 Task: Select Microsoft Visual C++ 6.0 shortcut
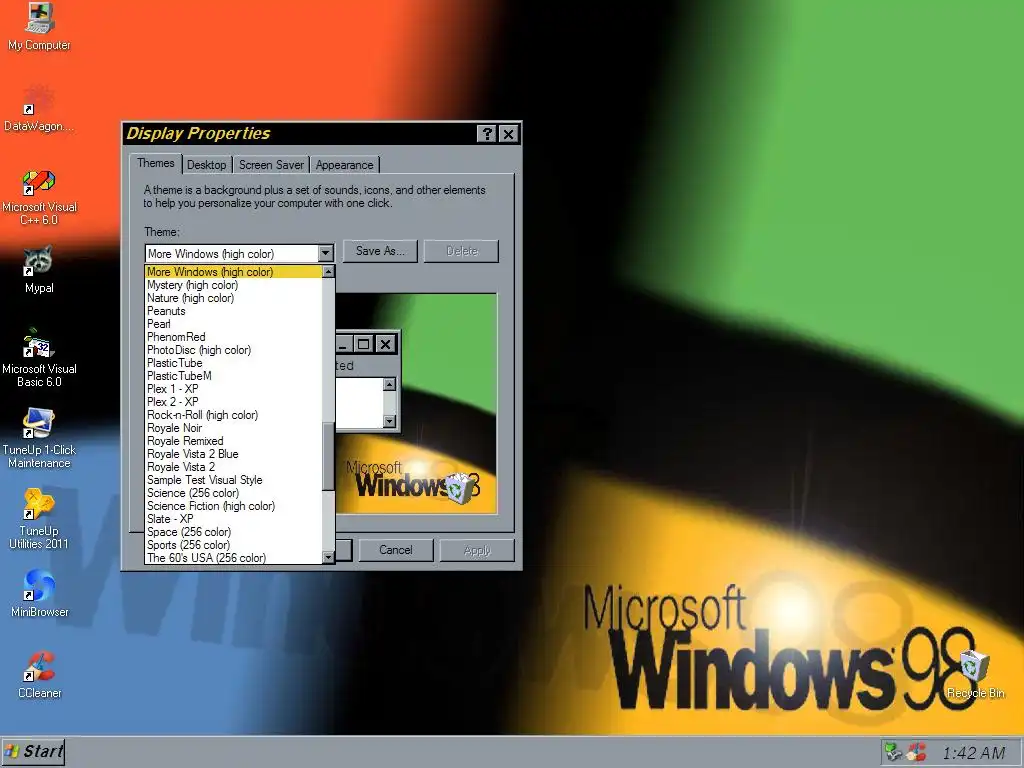coord(39,197)
